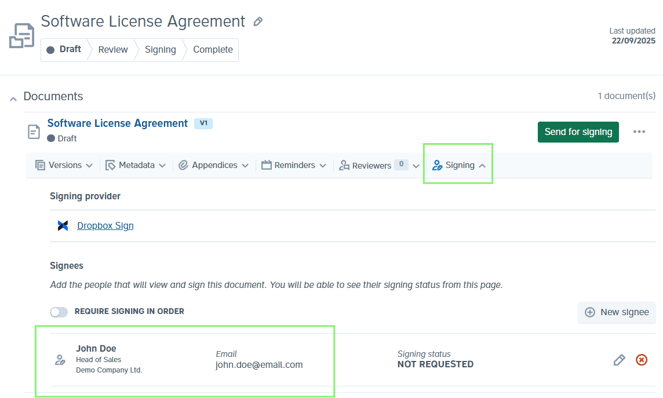Select the Review stage
This screenshot has height=398, width=663.
click(x=113, y=49)
